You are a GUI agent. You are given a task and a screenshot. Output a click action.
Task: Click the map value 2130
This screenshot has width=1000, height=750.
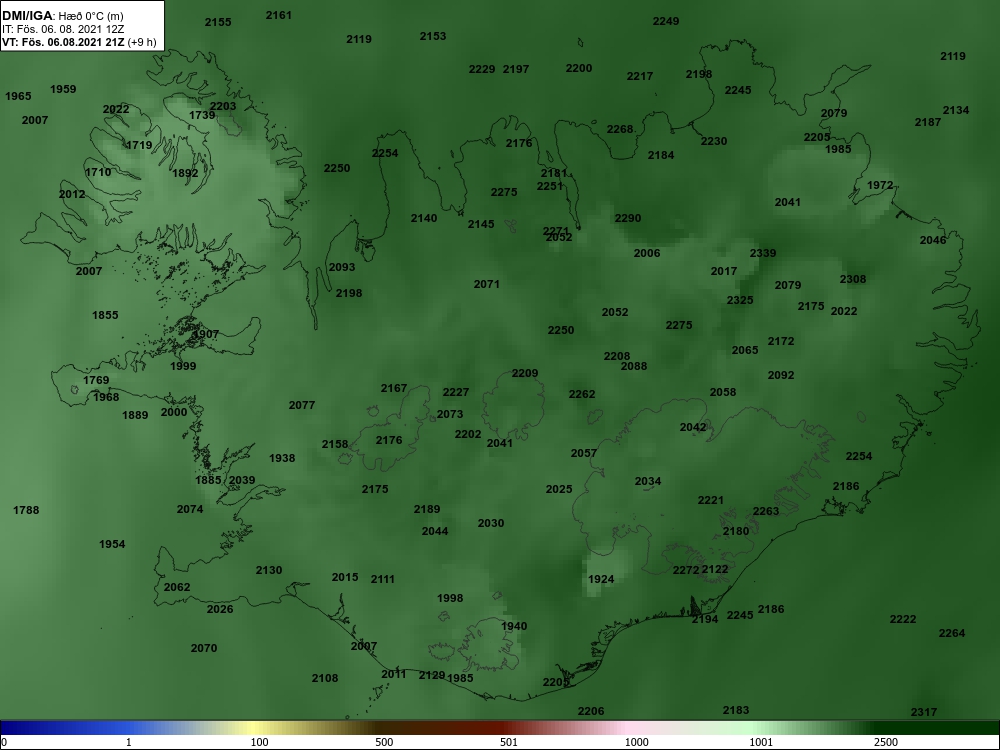(x=269, y=570)
